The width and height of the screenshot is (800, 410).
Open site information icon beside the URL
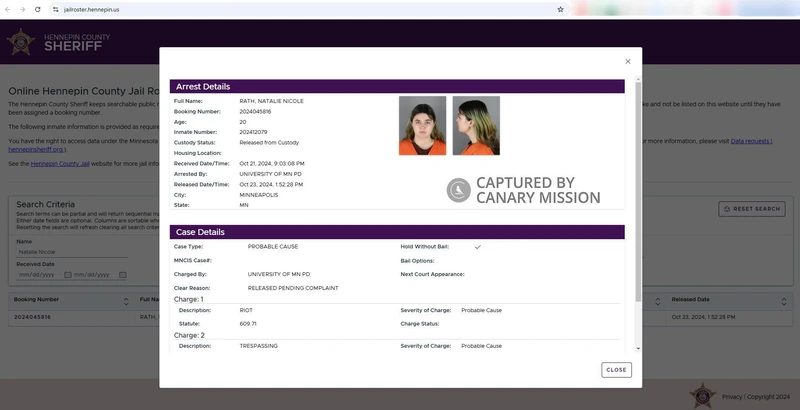(56, 9)
